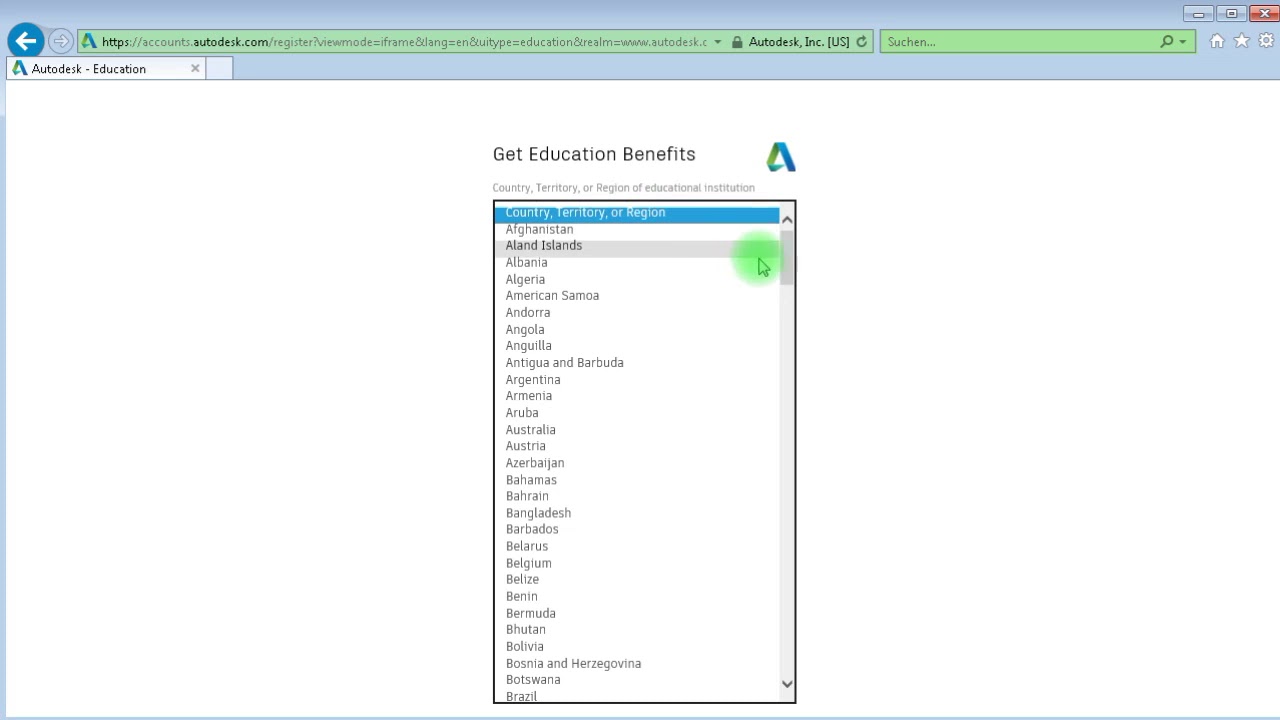The image size is (1280, 720).
Task: Select Albania in the country list
Action: (x=636, y=262)
